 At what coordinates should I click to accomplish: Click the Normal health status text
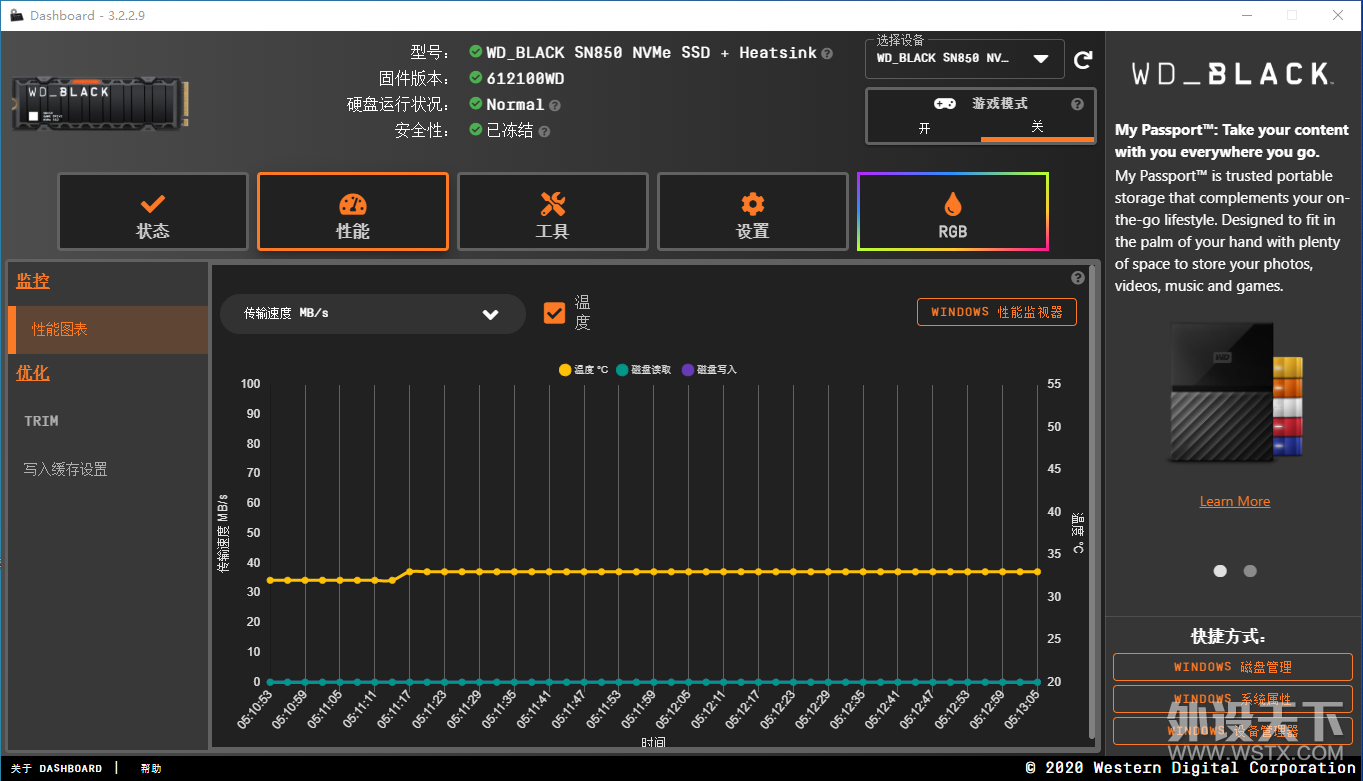pos(515,105)
